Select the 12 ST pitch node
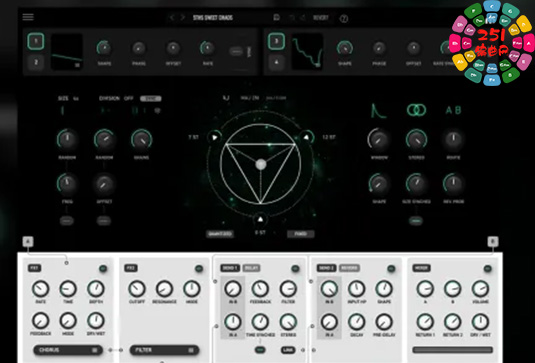The image size is (535, 363). pyautogui.click(x=306, y=137)
